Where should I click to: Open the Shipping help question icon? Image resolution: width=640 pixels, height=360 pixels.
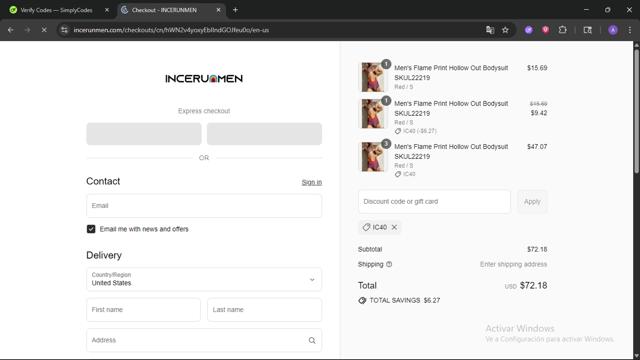pos(389,264)
